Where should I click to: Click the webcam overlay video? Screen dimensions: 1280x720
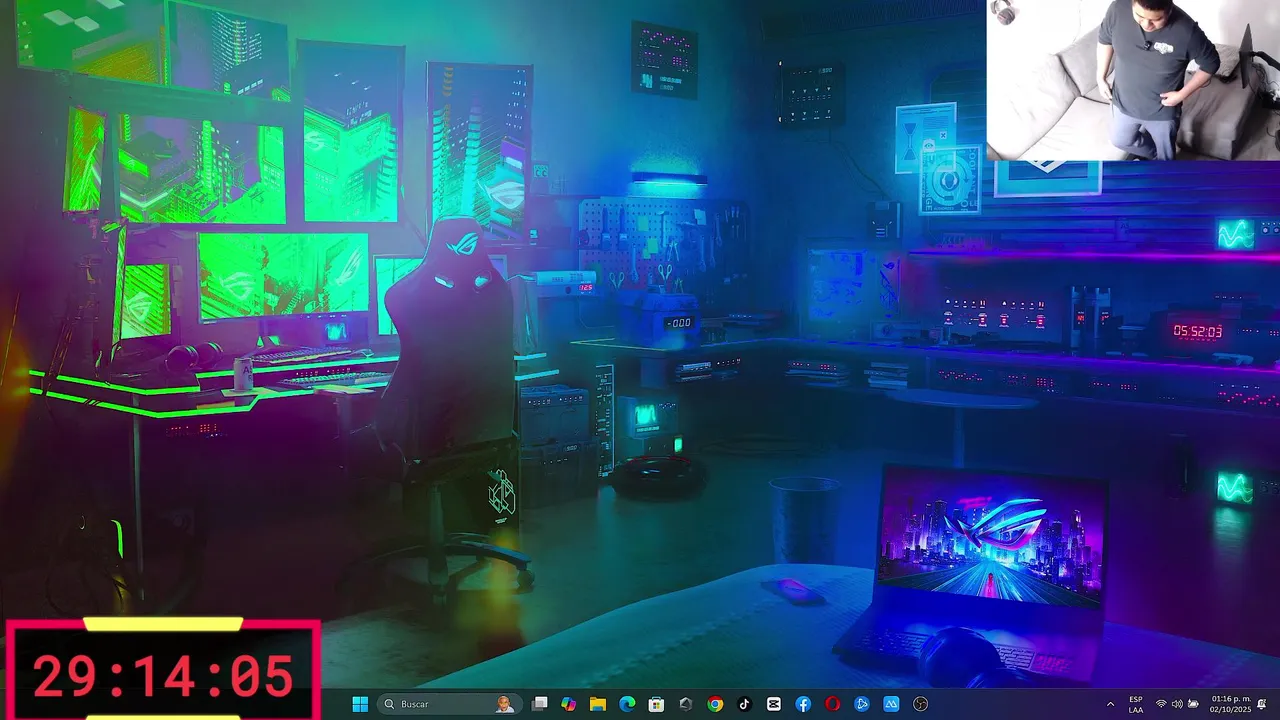coord(1133,80)
